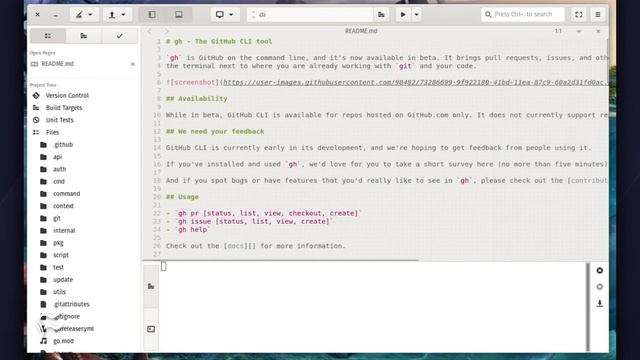Select the script folder

tap(60, 255)
